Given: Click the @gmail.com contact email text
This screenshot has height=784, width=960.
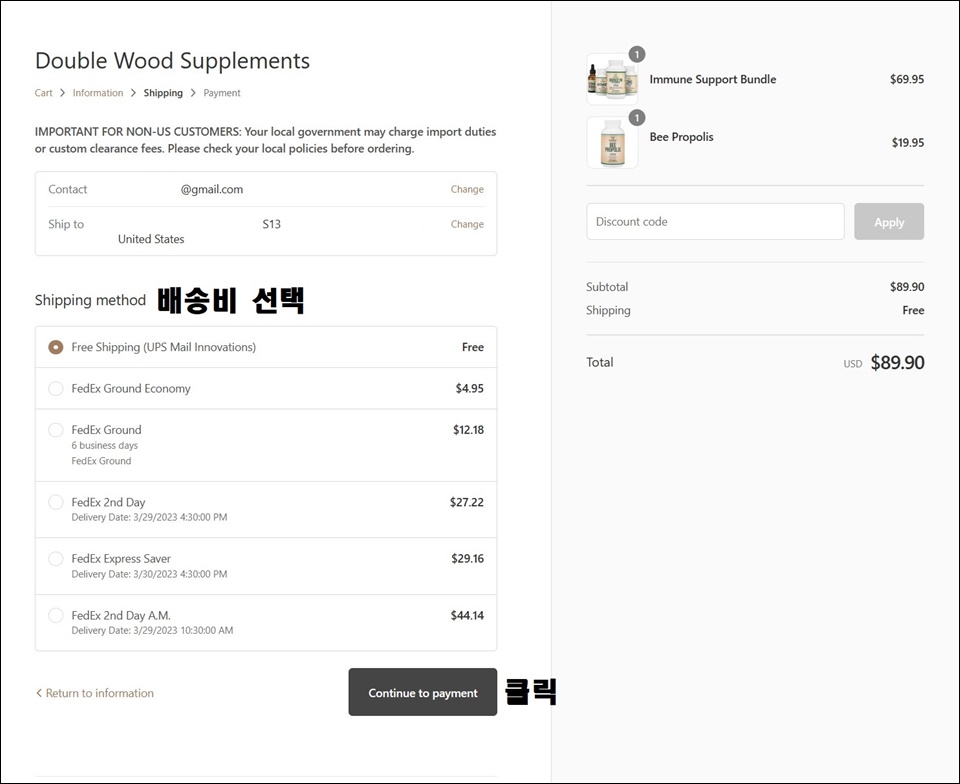Looking at the screenshot, I should pos(212,190).
